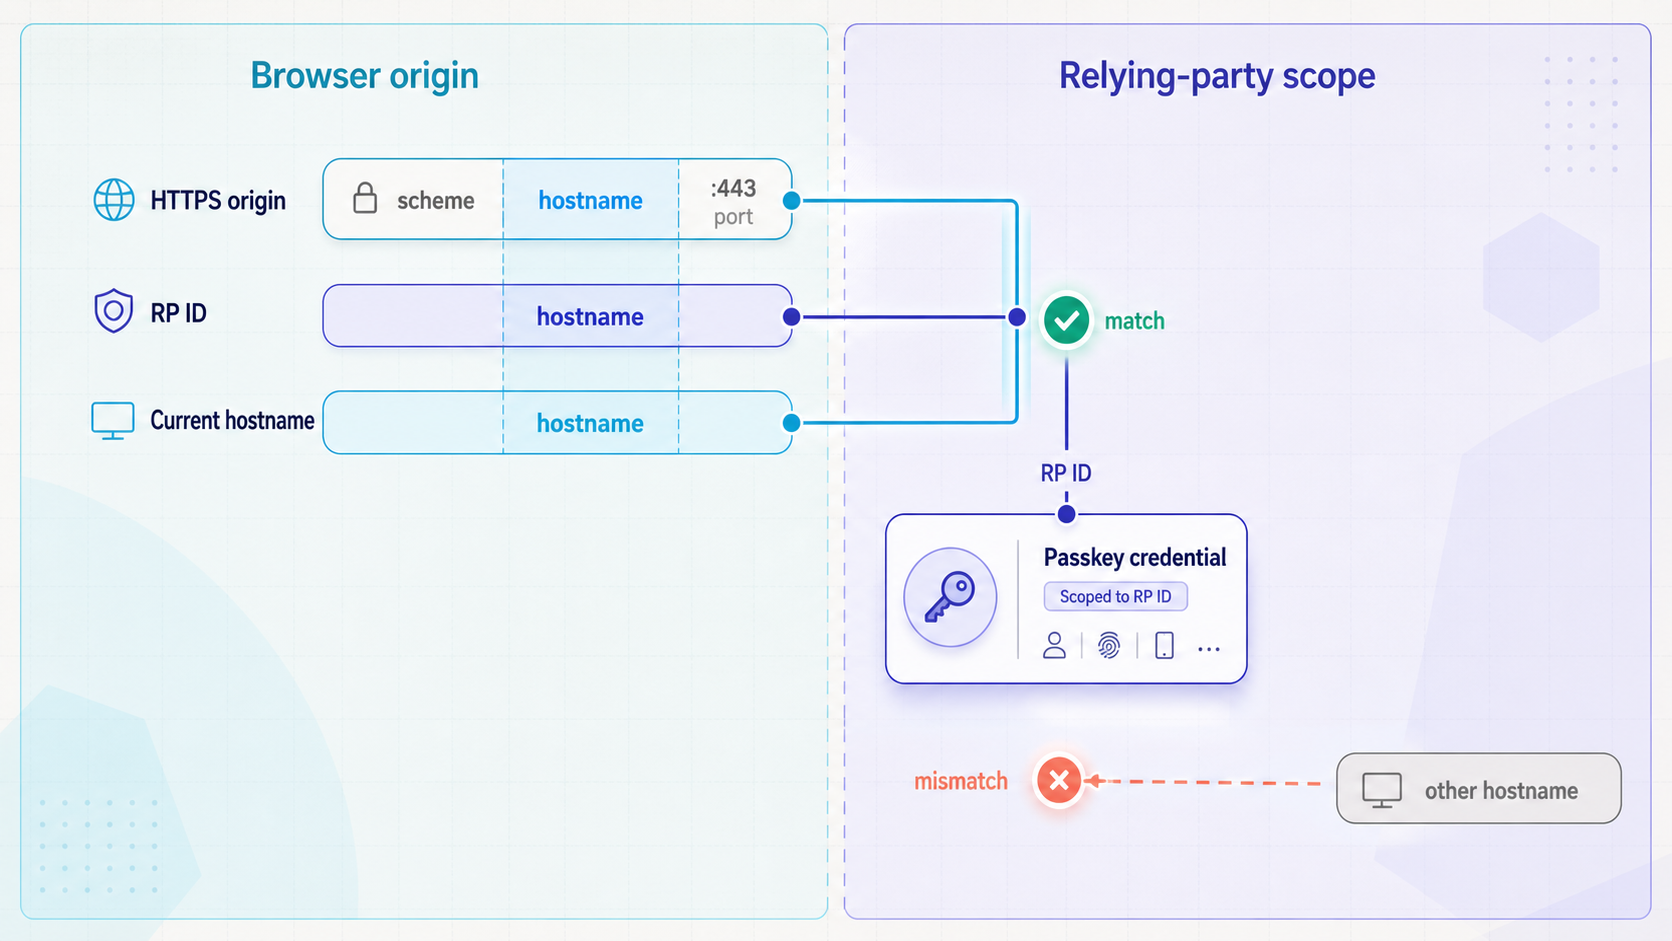This screenshot has width=1672, height=941.
Task: Click the RP ID label above passkey card
Action: click(1066, 473)
